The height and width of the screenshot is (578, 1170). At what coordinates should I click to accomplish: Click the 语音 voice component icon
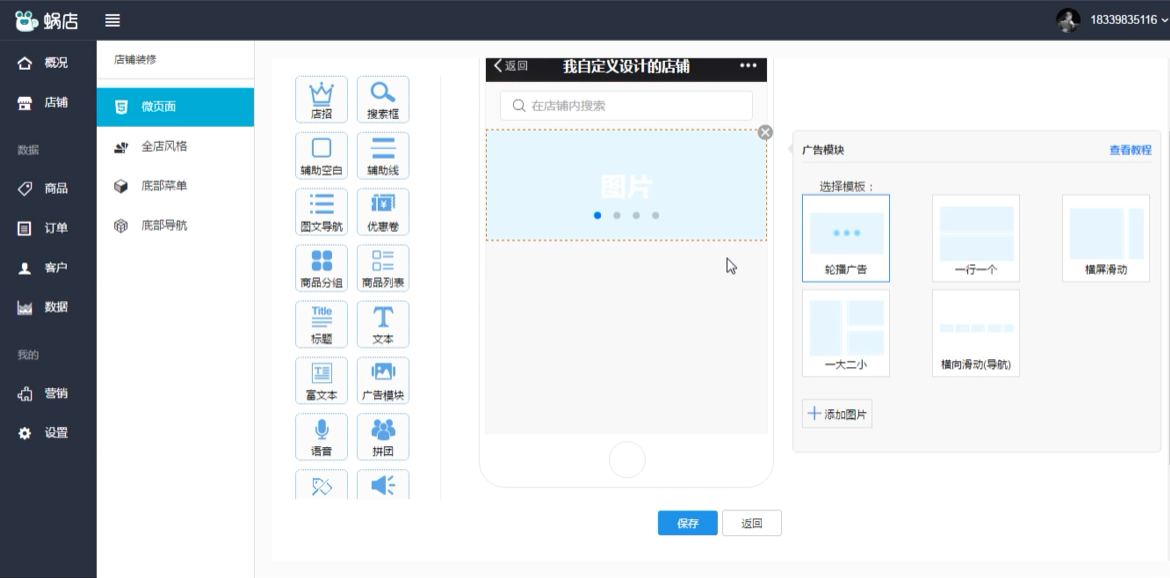(x=322, y=436)
